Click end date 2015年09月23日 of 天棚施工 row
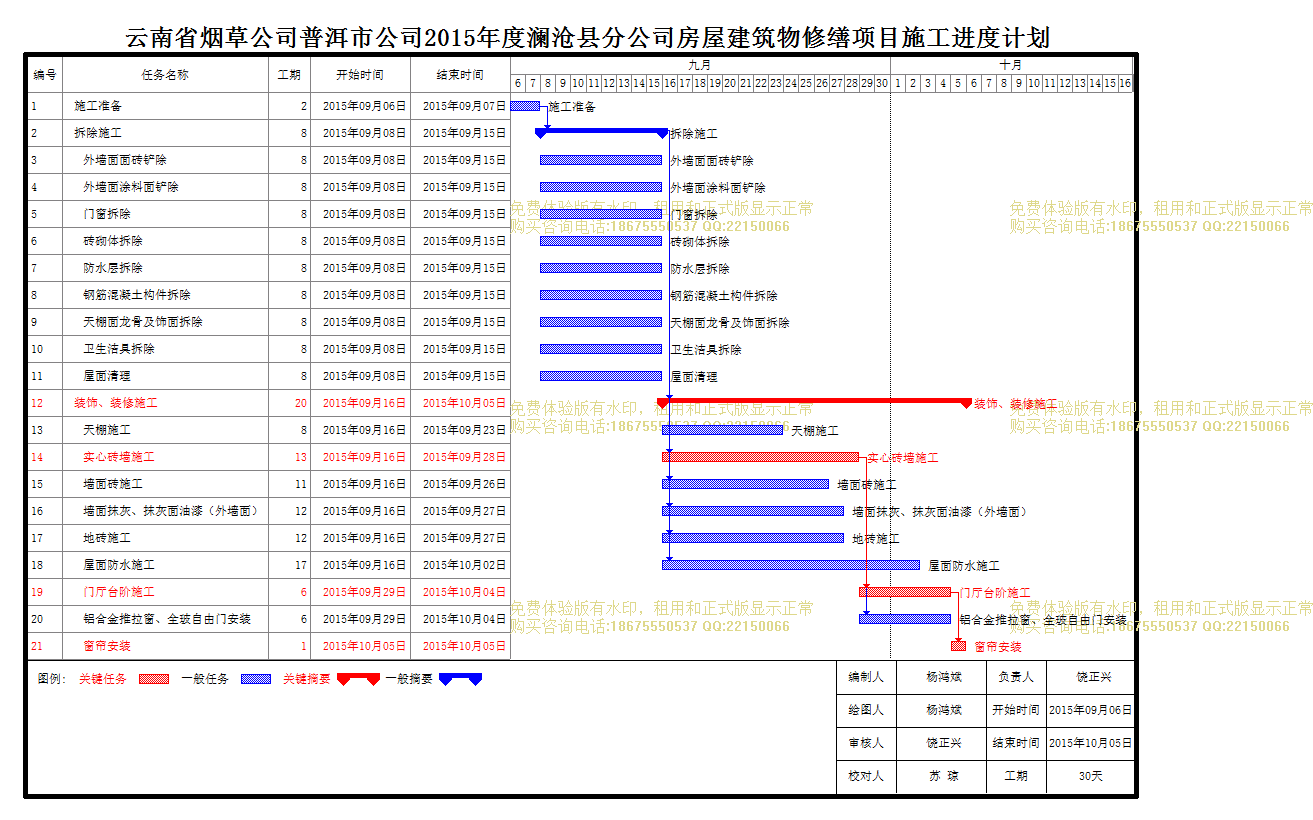The height and width of the screenshot is (820, 1313). click(x=464, y=430)
